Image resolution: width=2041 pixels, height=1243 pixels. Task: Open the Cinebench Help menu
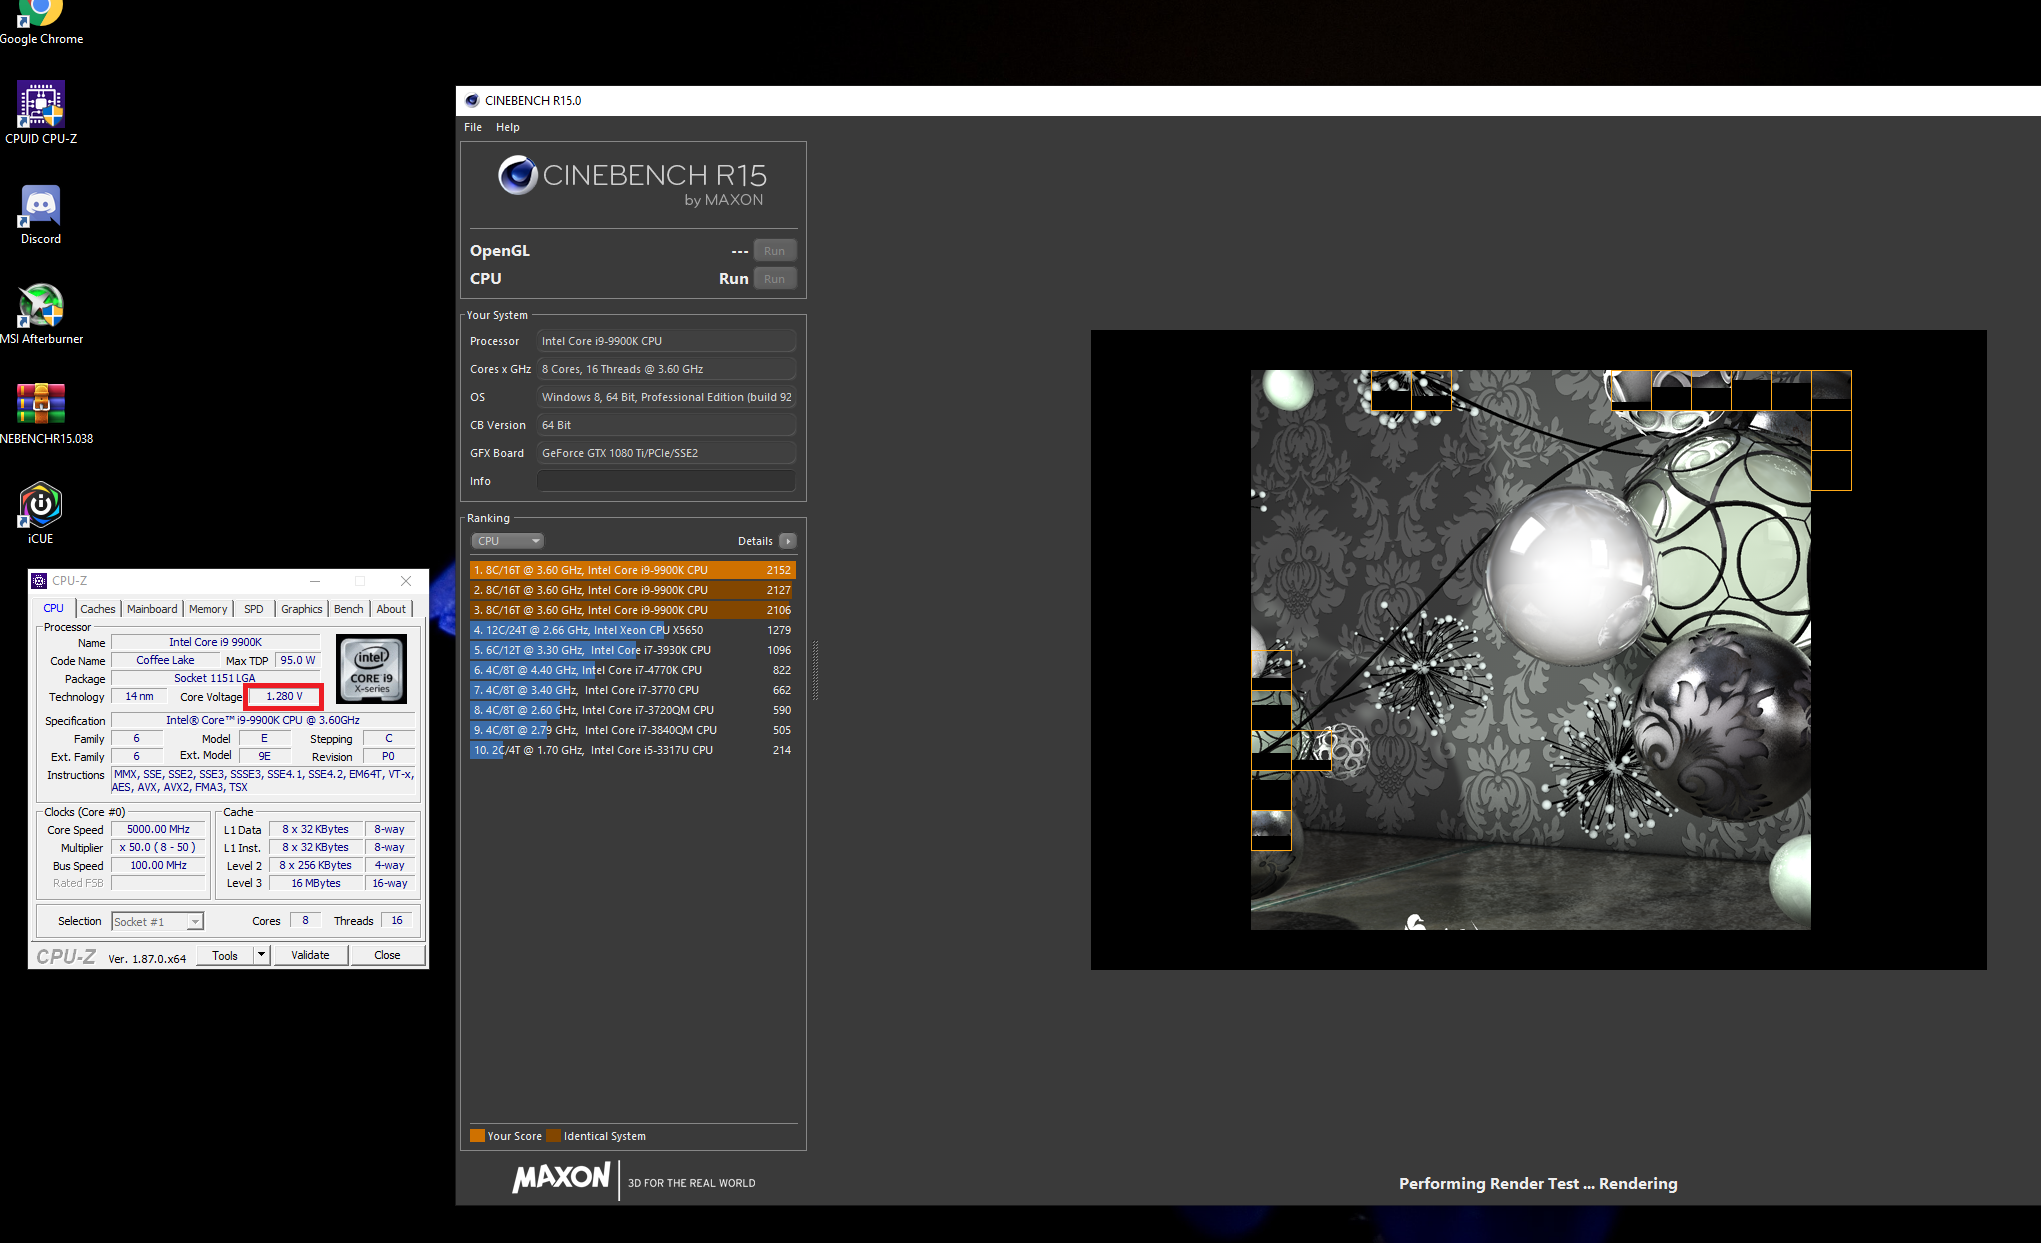click(x=508, y=127)
